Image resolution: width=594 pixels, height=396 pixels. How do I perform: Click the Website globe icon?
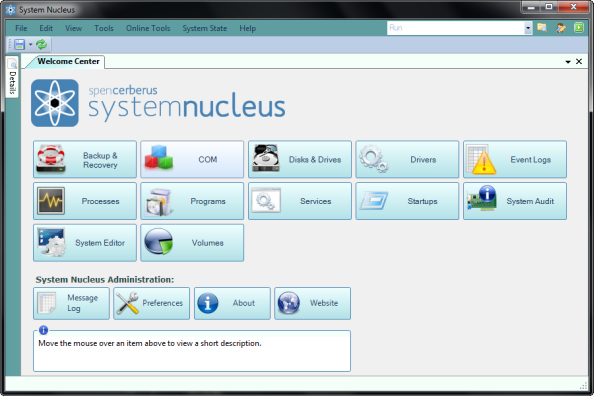pyautogui.click(x=288, y=303)
